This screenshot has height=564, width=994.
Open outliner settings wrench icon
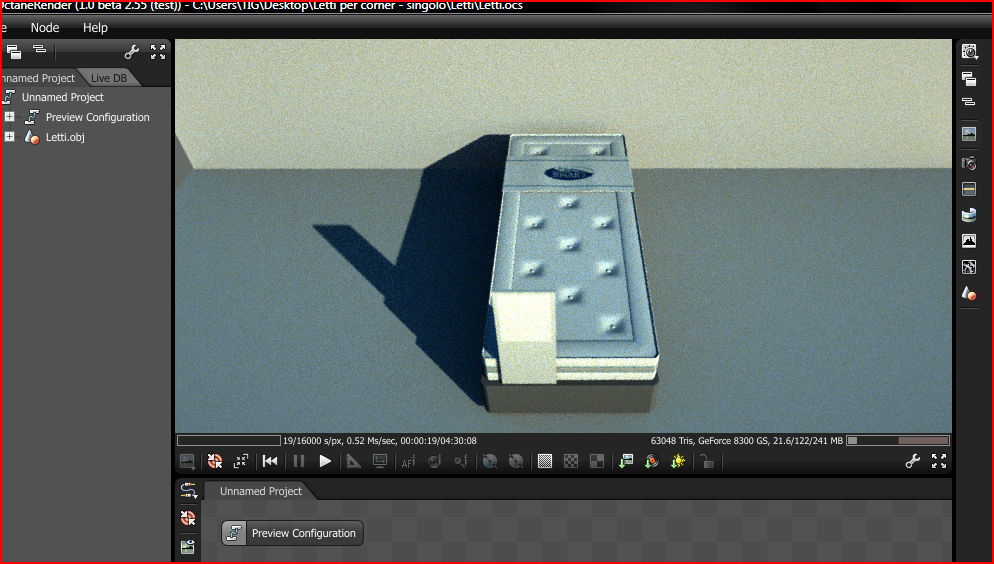pyautogui.click(x=132, y=52)
